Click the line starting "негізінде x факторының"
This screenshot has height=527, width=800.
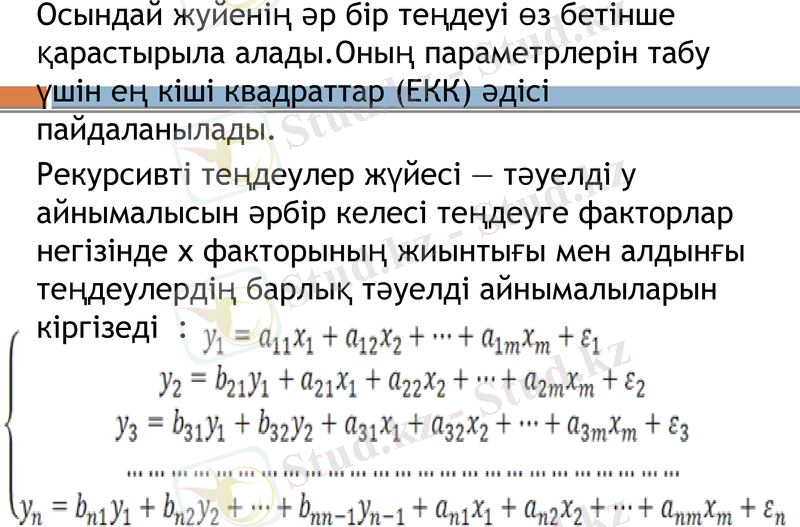click(391, 252)
